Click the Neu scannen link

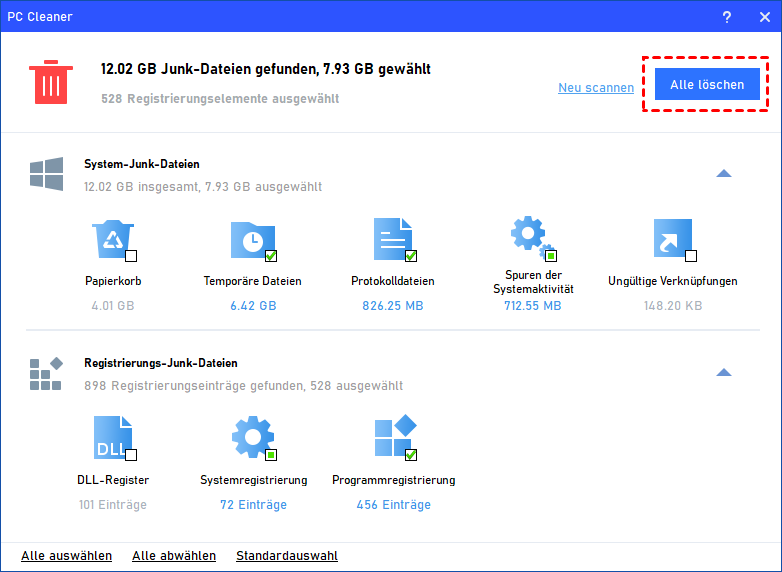(x=595, y=88)
